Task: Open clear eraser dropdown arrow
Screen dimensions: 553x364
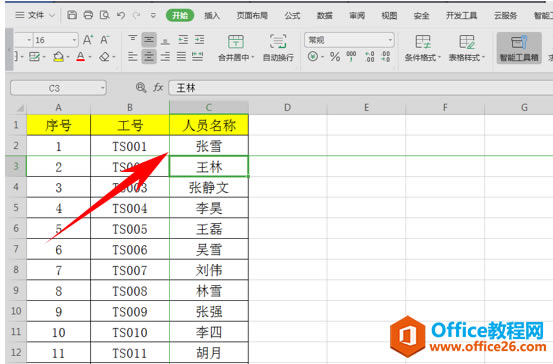Action: (114, 57)
